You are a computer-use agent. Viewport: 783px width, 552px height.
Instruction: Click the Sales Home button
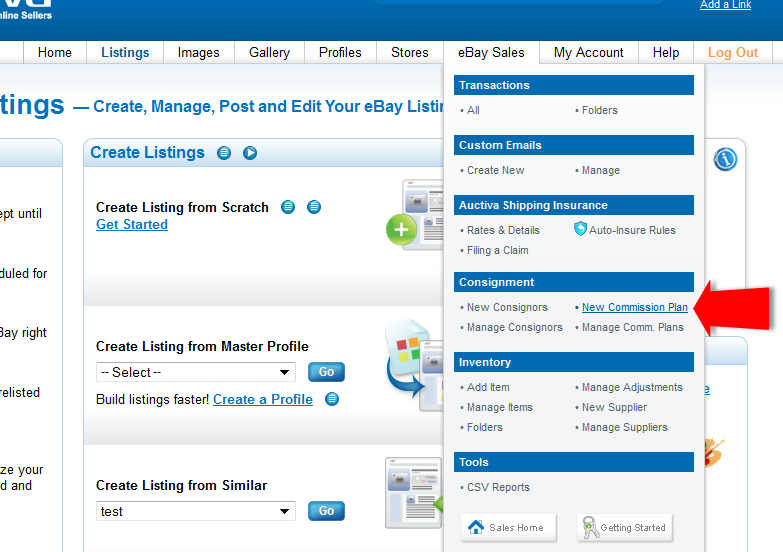click(508, 528)
